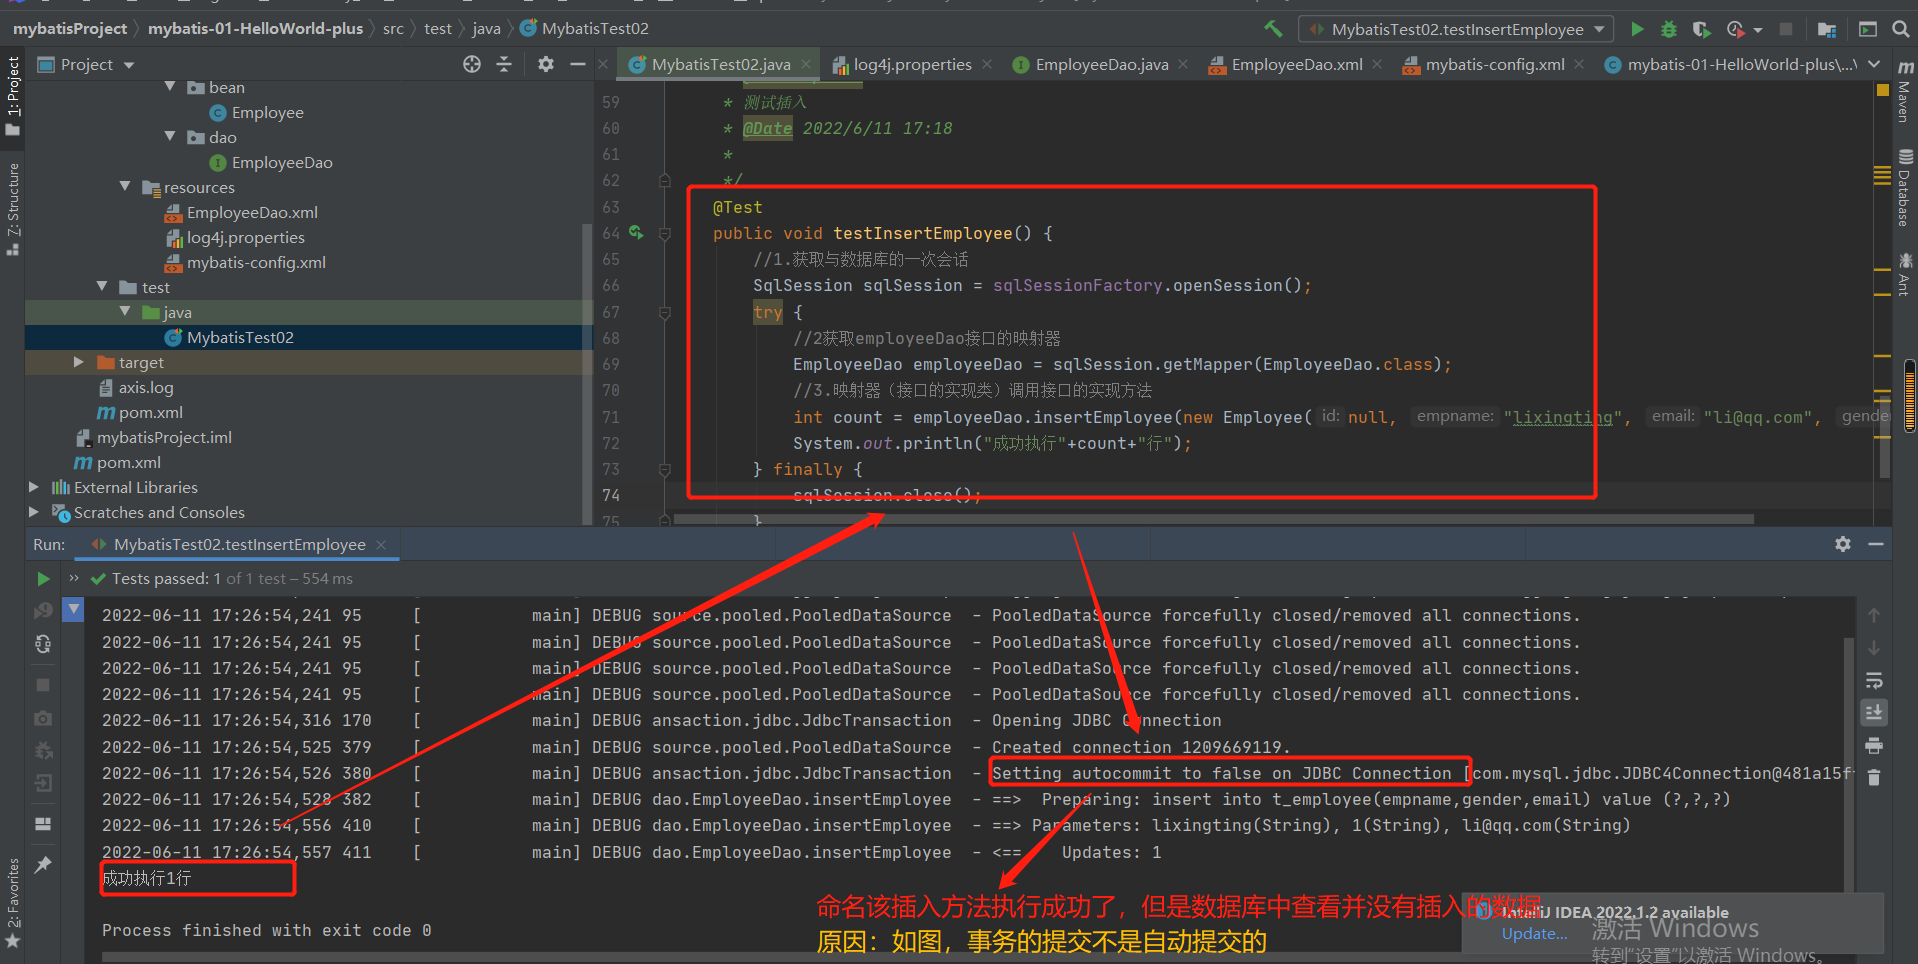1918x964 pixels.
Task: Click fold toggle at line 67 try
Action: pyautogui.click(x=665, y=312)
